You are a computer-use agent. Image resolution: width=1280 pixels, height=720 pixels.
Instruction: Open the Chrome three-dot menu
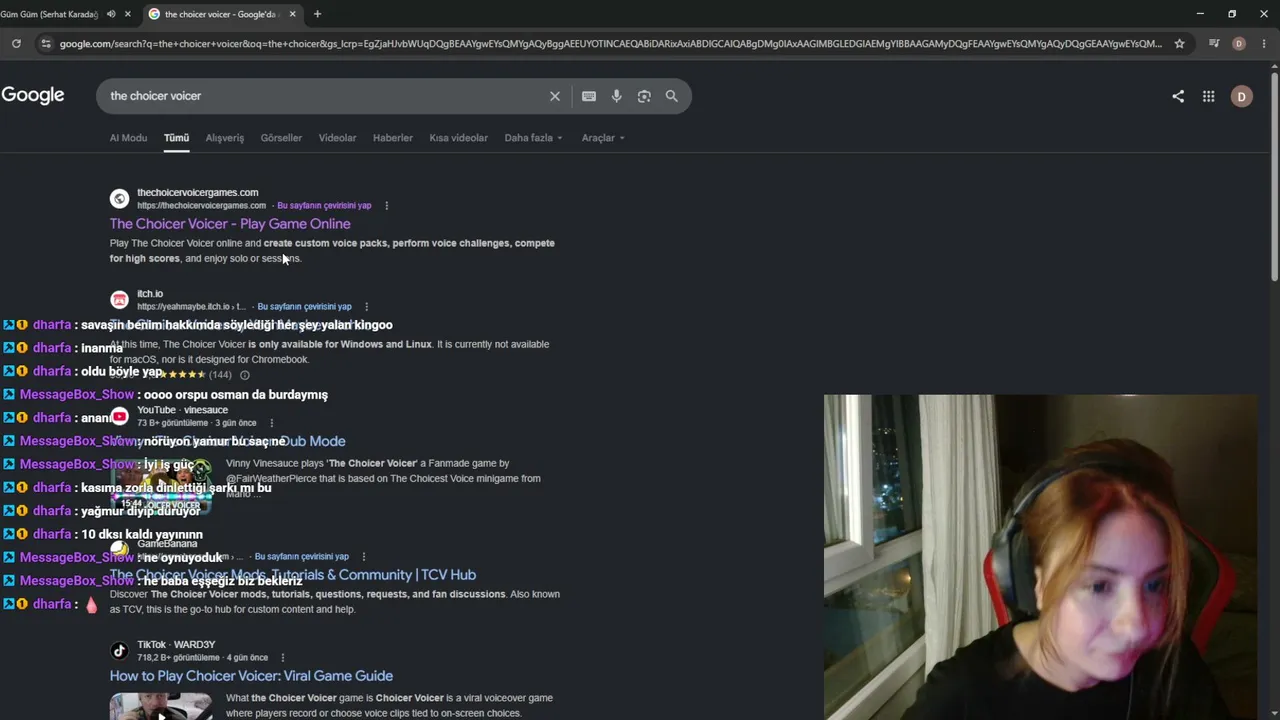pyautogui.click(x=1262, y=43)
